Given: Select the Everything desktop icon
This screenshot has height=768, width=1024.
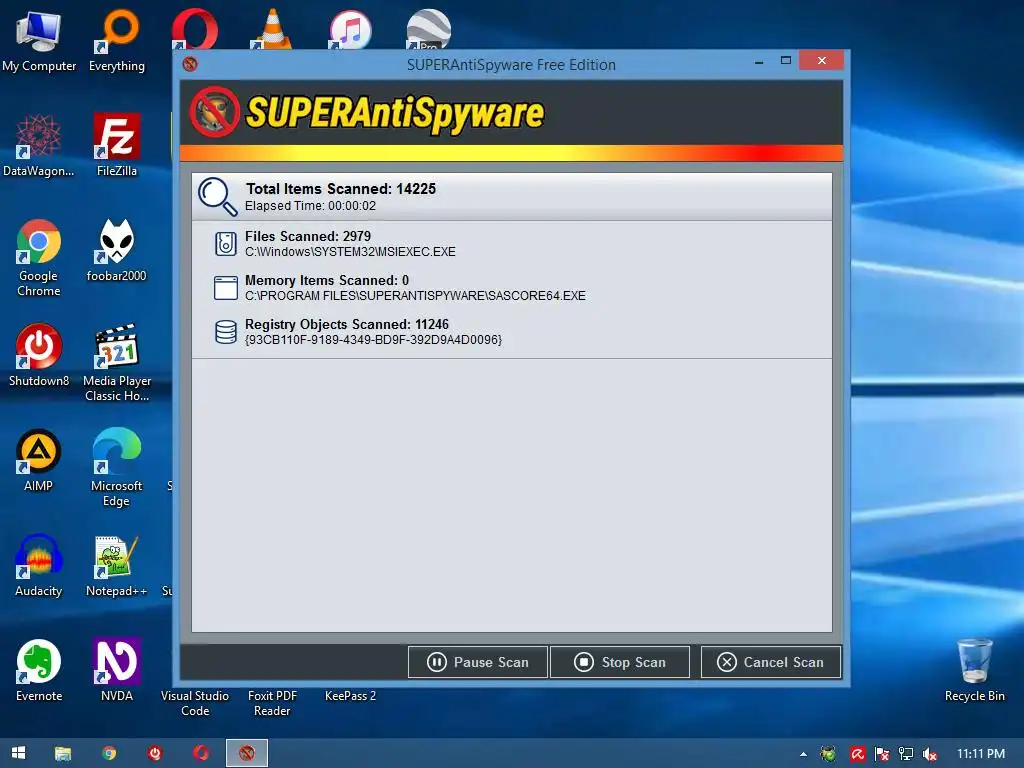Looking at the screenshot, I should click(x=117, y=42).
